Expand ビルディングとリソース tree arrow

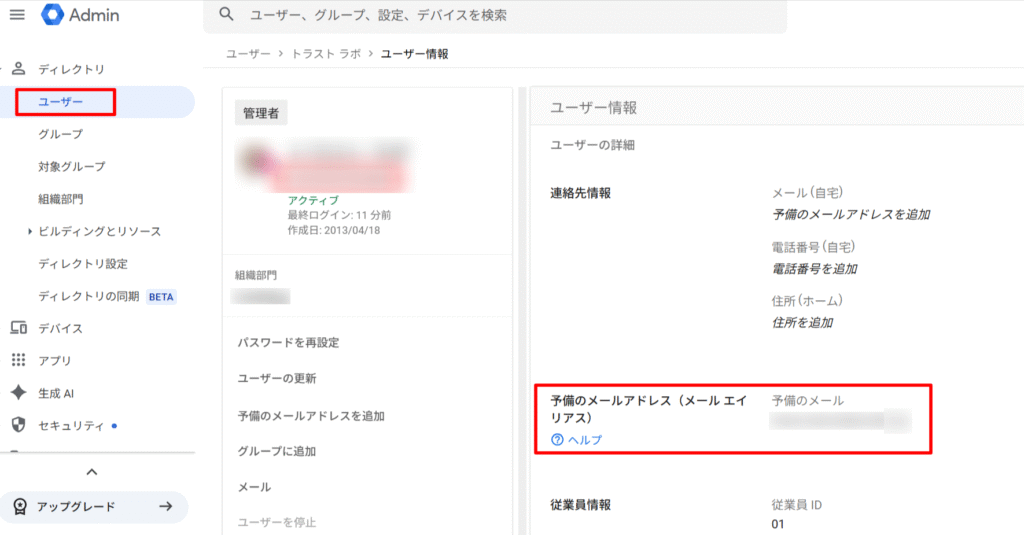(x=30, y=232)
